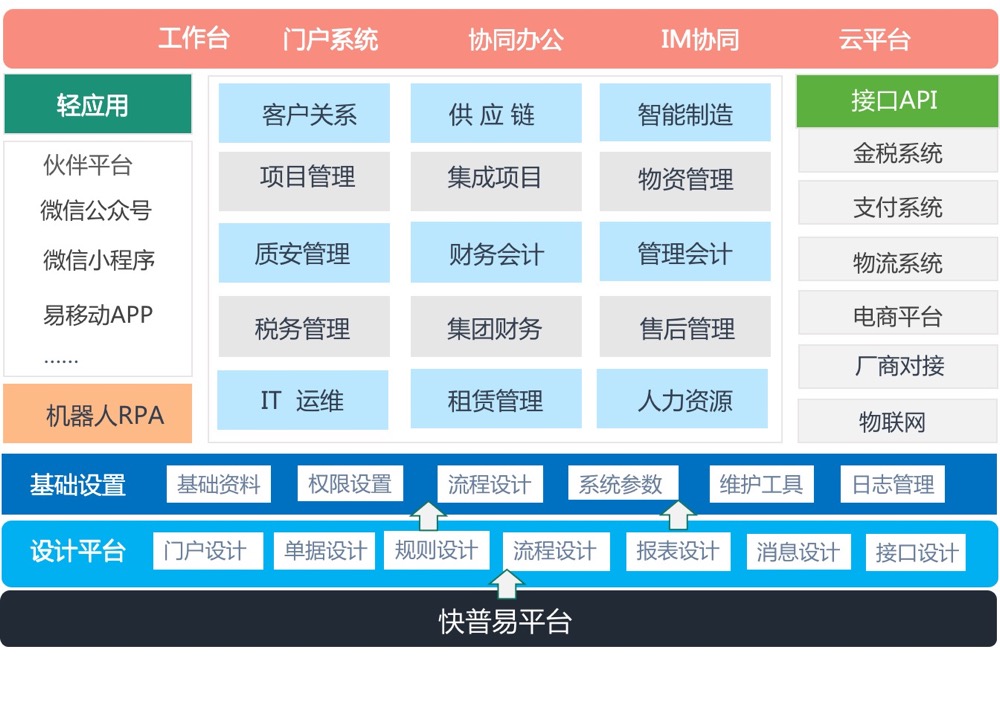Screen dimensions: 1000x705
Task: Switch to 门户系统 in the top bar
Action: (330, 39)
